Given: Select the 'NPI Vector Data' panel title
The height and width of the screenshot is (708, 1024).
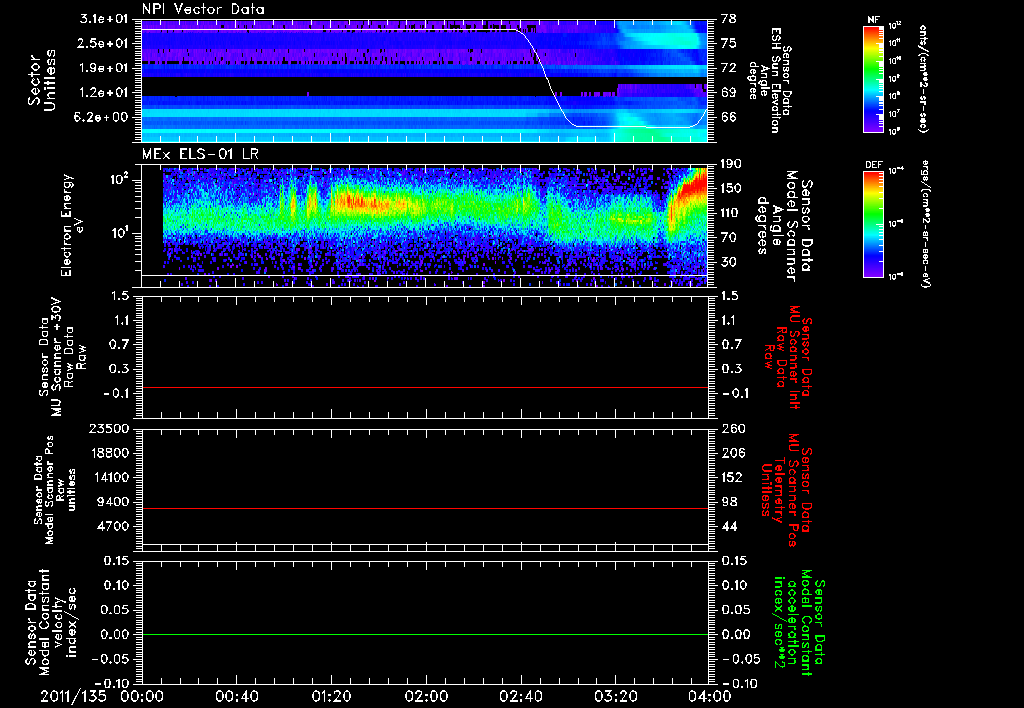Looking at the screenshot, I should (204, 9).
